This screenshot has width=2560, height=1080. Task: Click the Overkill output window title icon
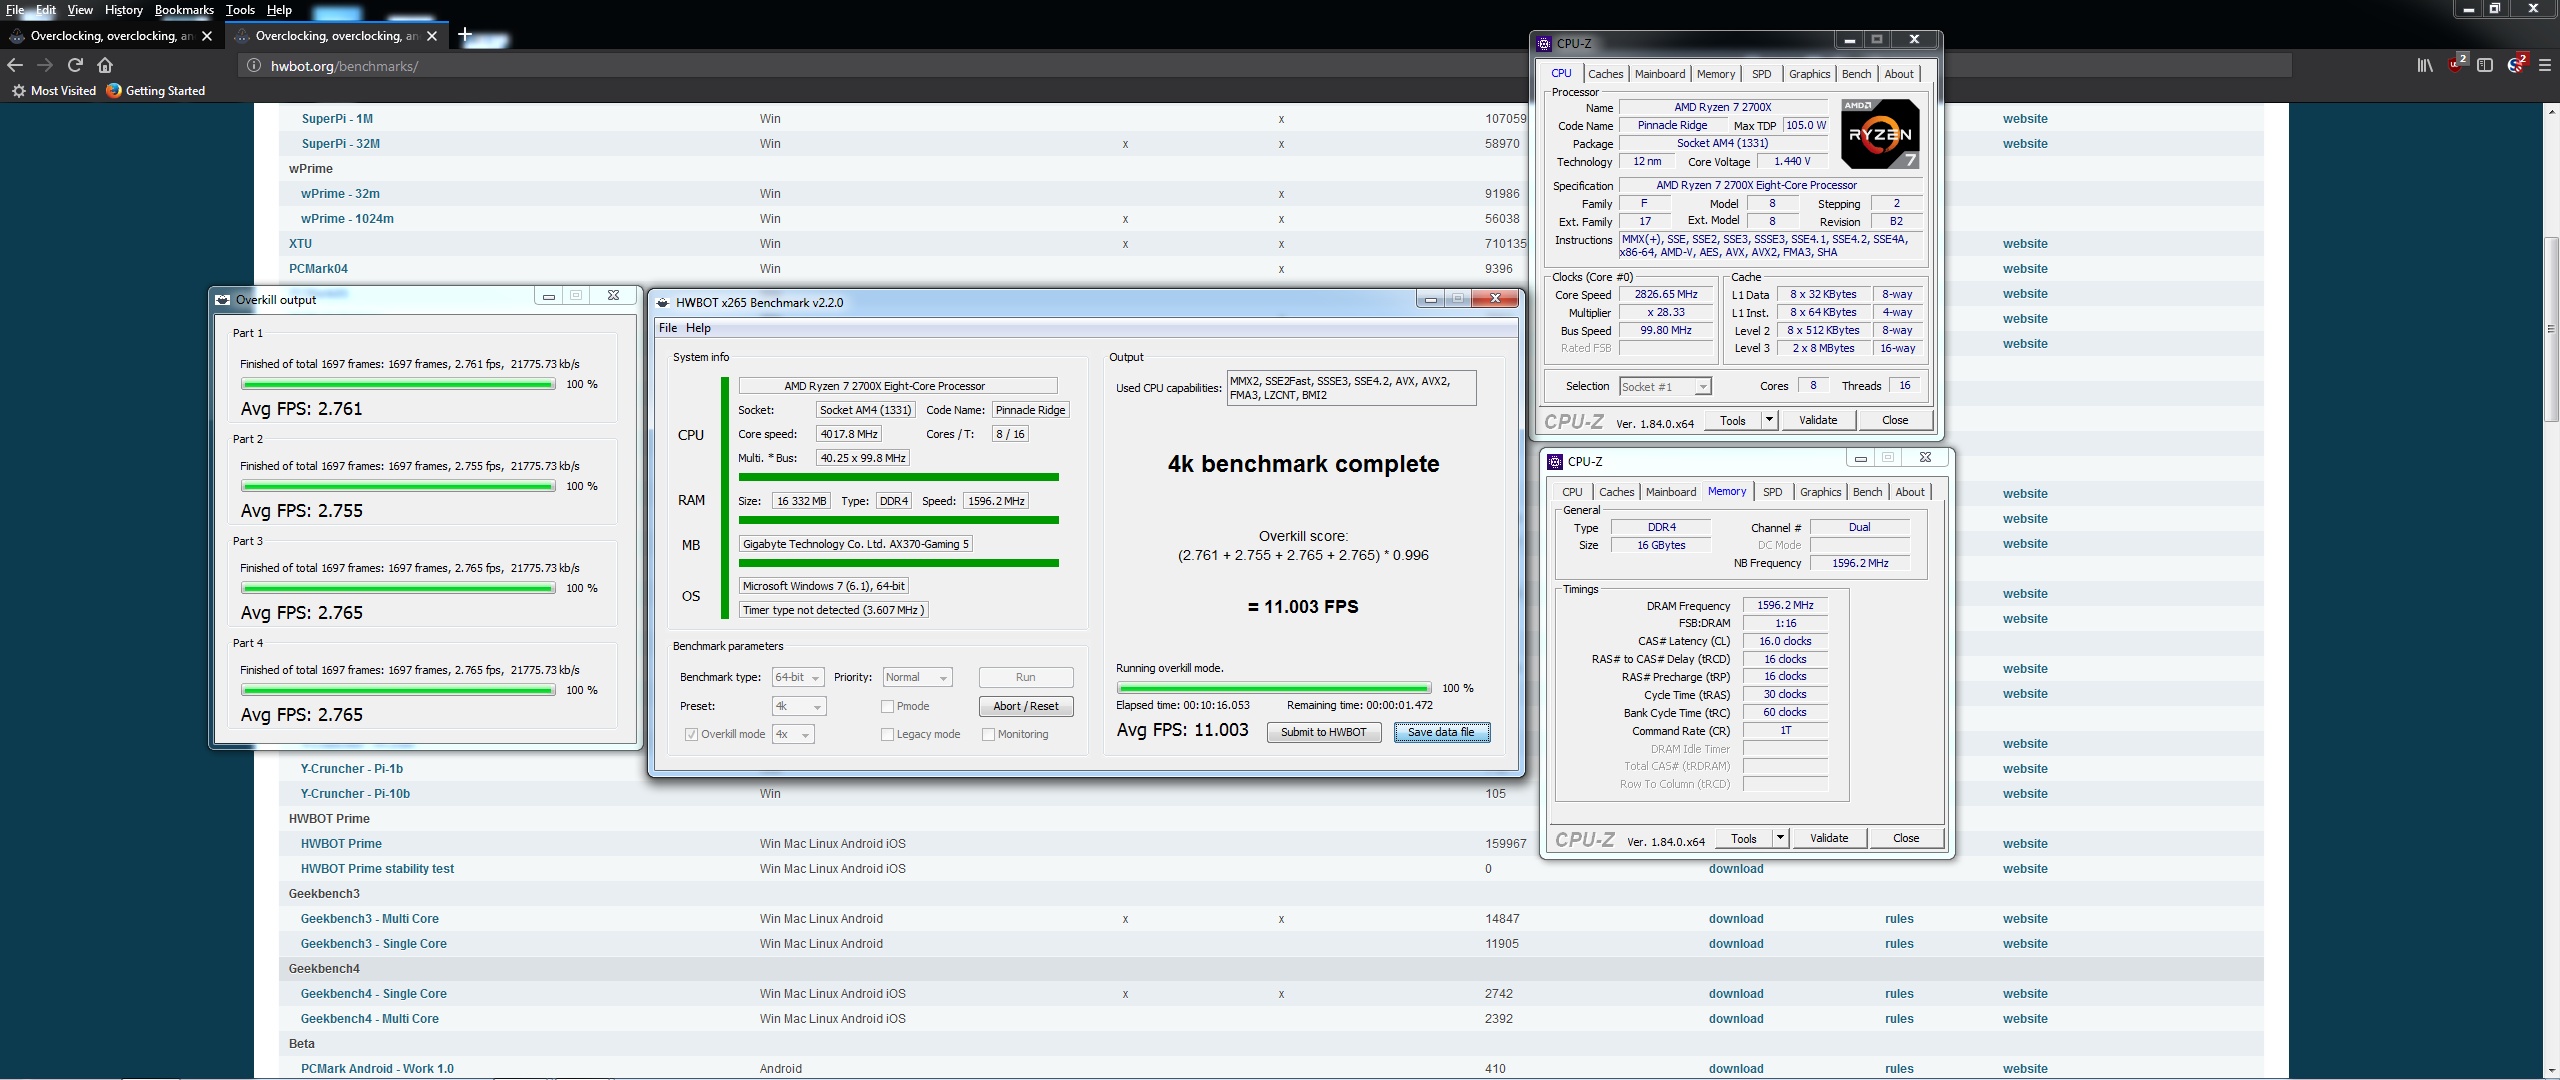click(222, 299)
